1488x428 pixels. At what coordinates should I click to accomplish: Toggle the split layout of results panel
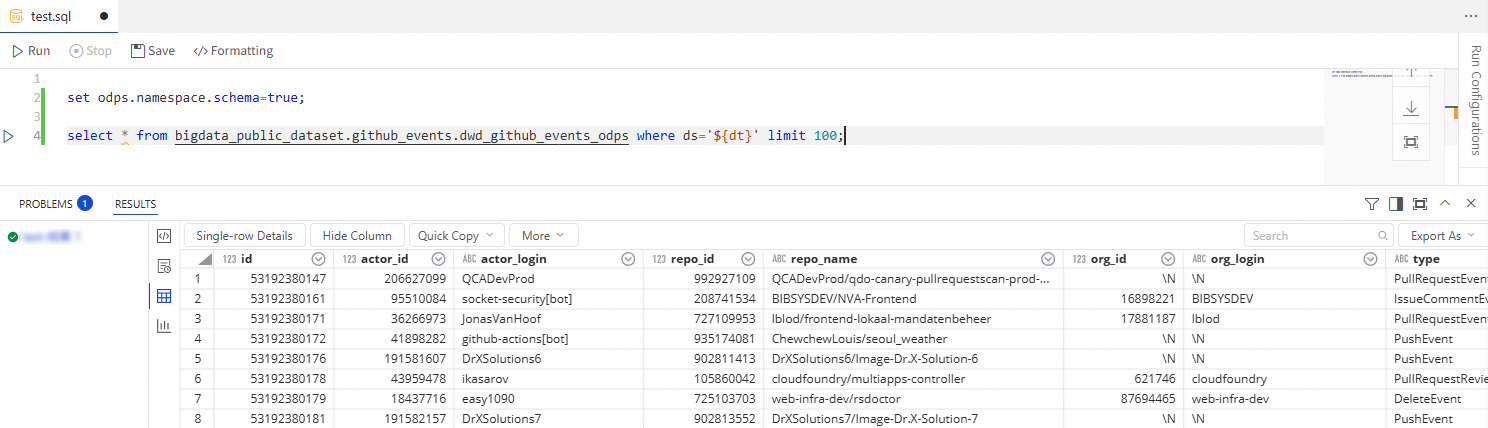(x=1396, y=204)
